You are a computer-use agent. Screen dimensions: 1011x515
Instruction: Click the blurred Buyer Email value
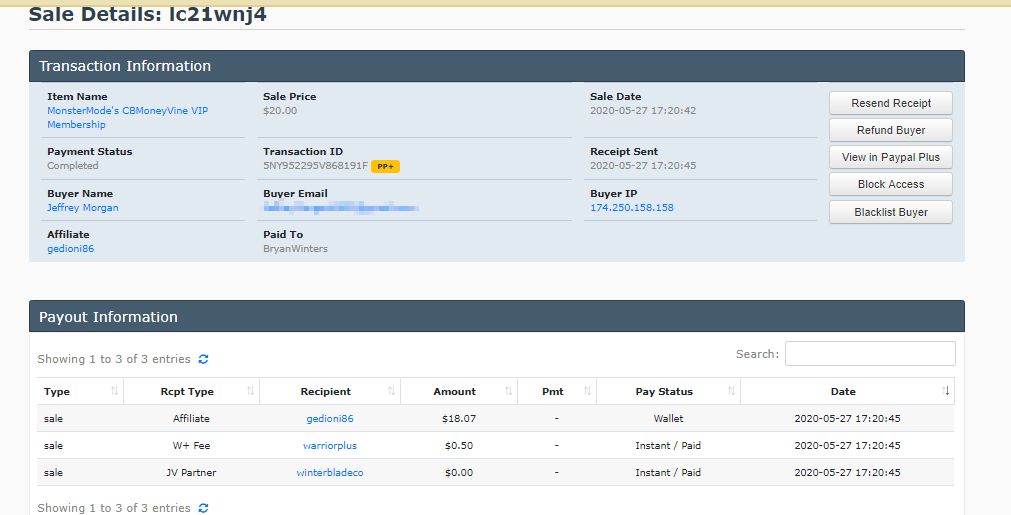(341, 208)
